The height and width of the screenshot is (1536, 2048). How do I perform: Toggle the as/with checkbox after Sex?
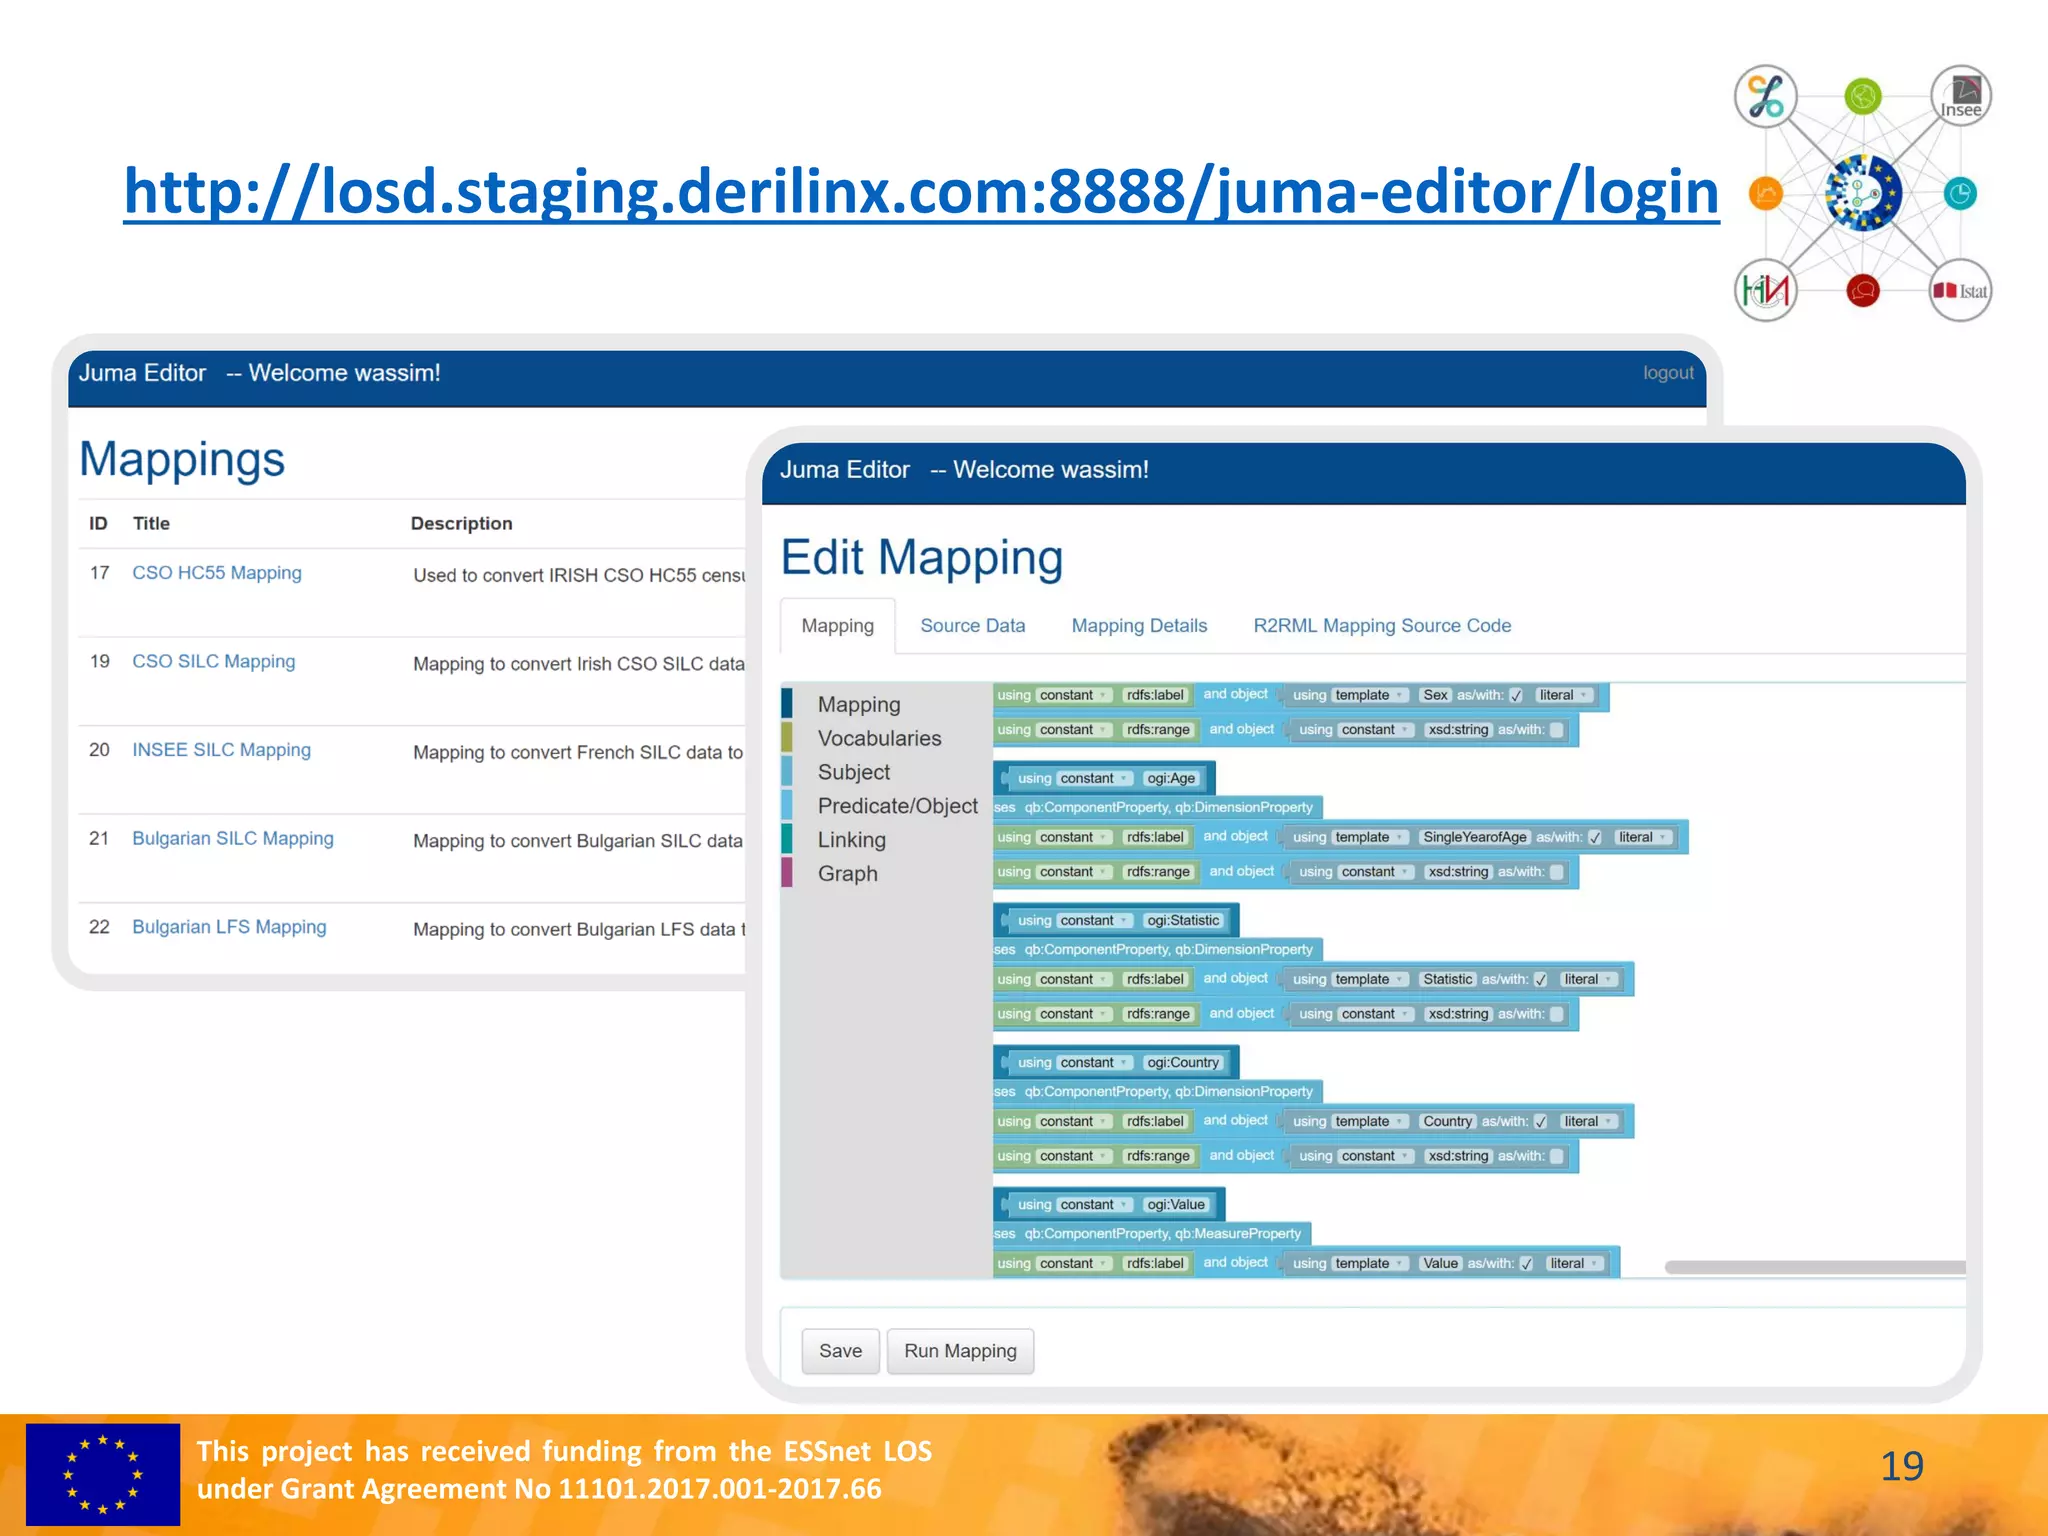(x=1516, y=696)
